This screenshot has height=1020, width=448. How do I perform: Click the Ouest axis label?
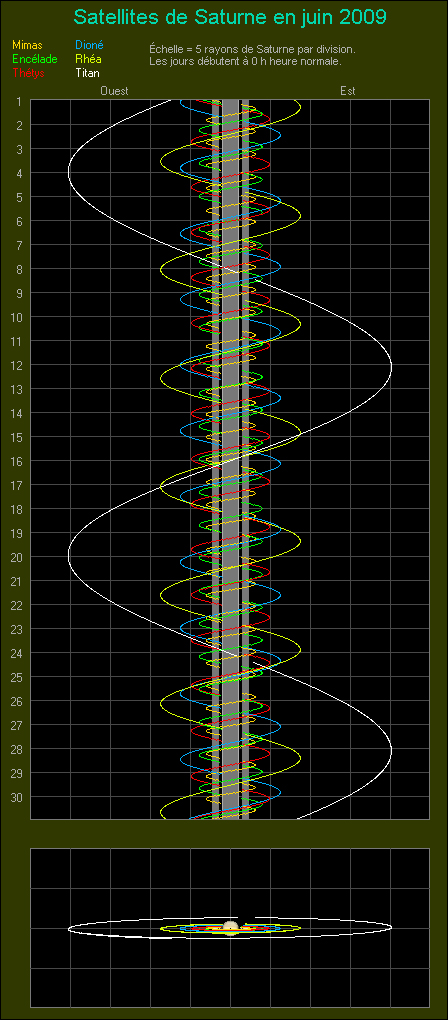click(x=114, y=91)
